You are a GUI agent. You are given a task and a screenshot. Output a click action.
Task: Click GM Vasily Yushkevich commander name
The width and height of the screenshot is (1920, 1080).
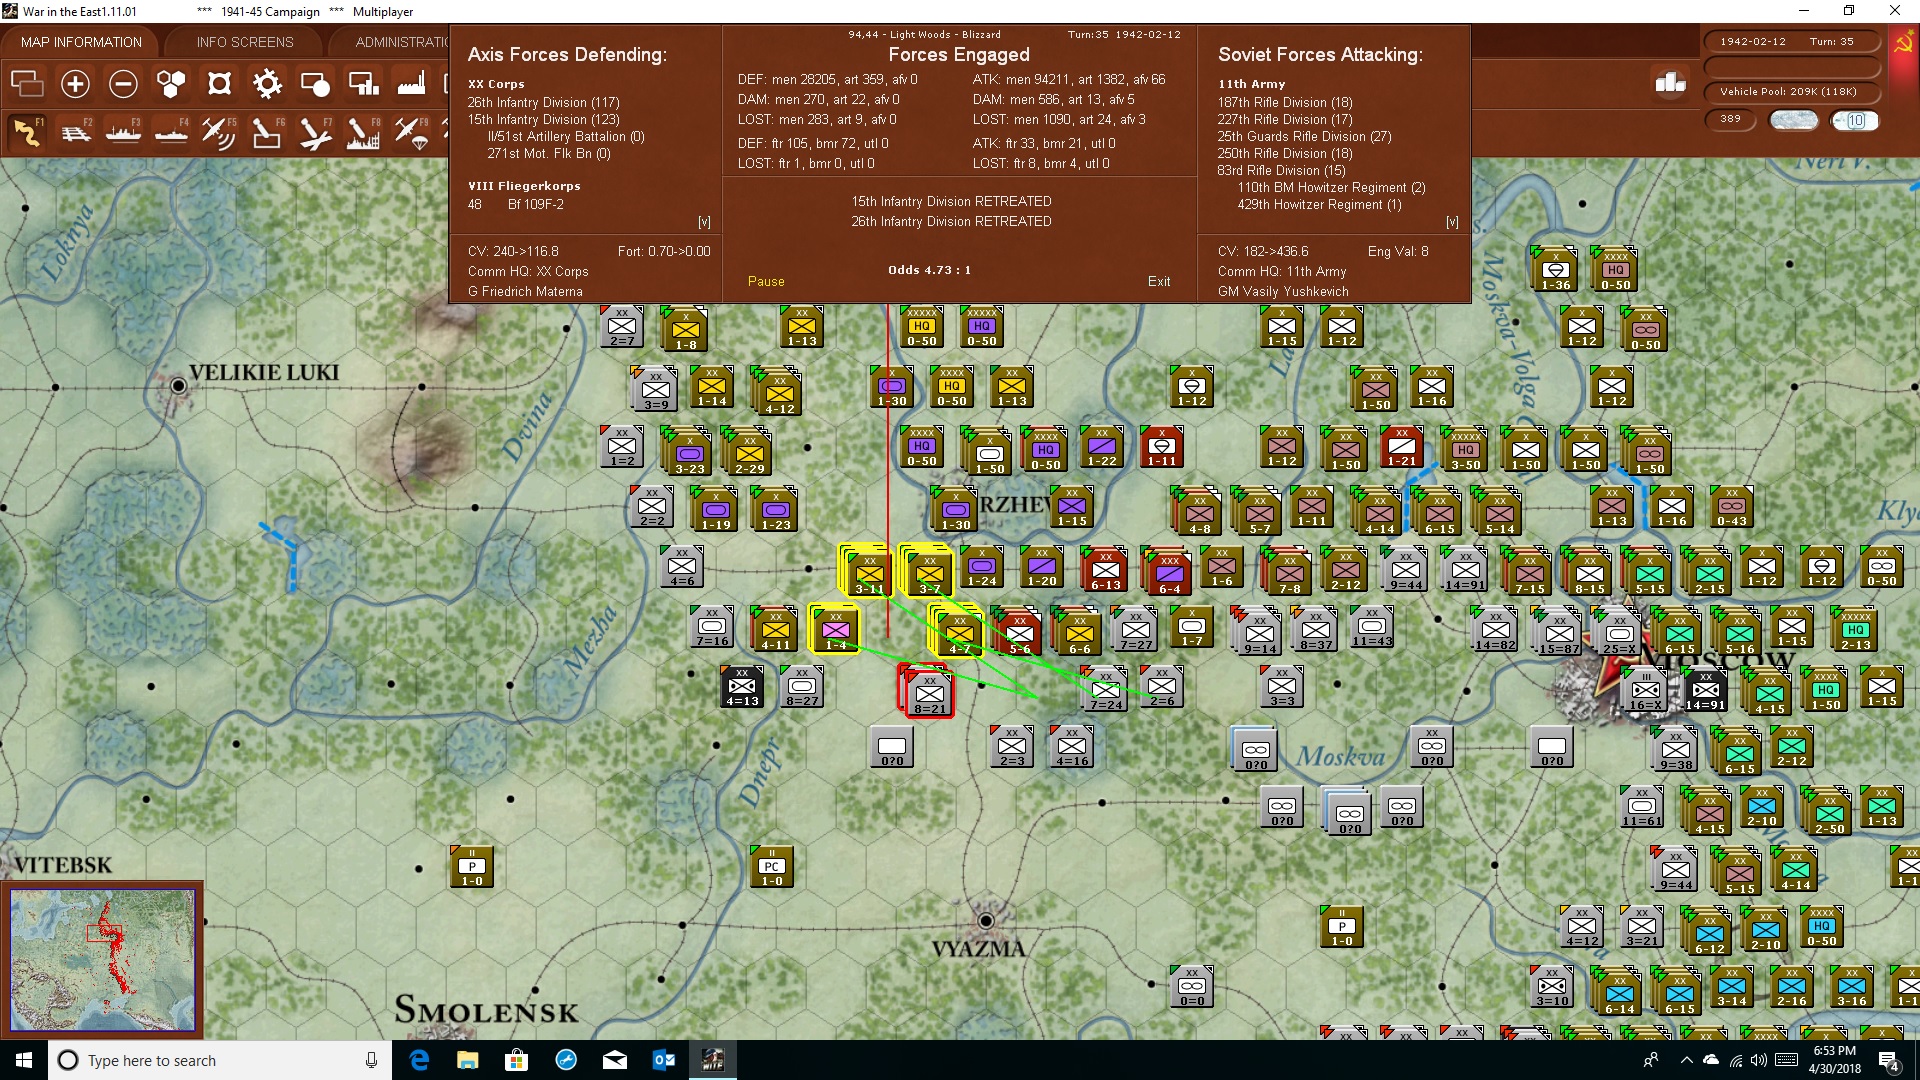pos(1283,292)
